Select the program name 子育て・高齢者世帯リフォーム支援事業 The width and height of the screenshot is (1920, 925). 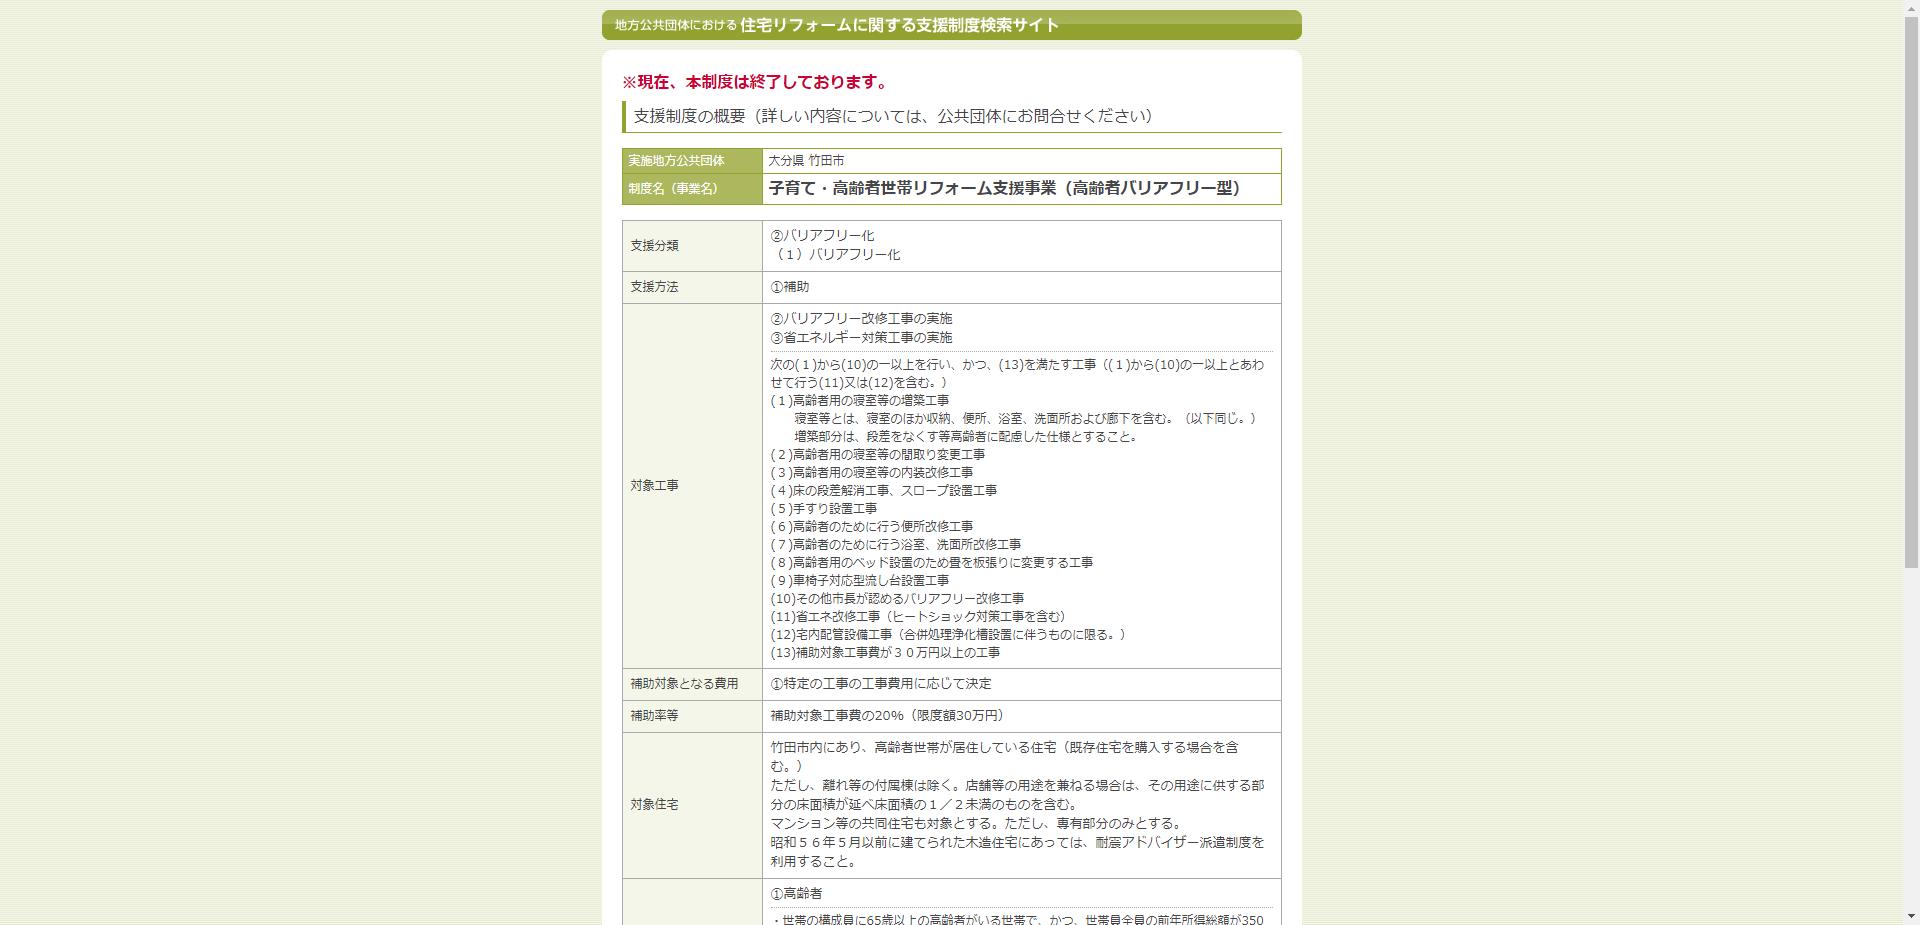(1003, 189)
